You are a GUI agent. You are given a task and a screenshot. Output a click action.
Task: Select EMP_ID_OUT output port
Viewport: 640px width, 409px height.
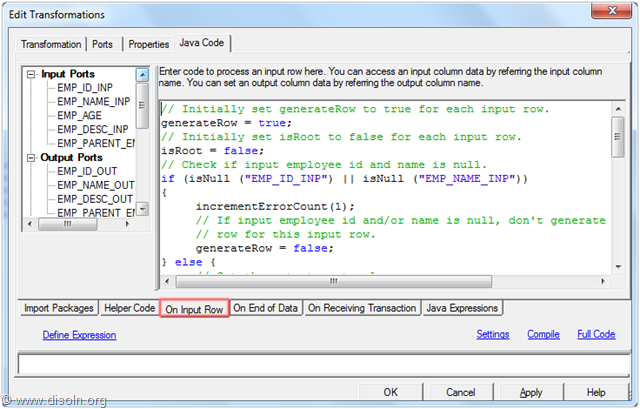[87, 171]
